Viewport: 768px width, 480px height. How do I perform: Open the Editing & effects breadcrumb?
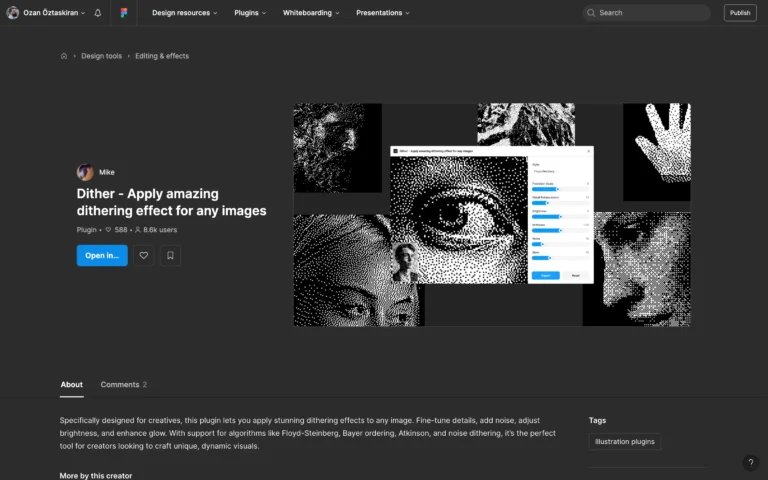[x=162, y=56]
